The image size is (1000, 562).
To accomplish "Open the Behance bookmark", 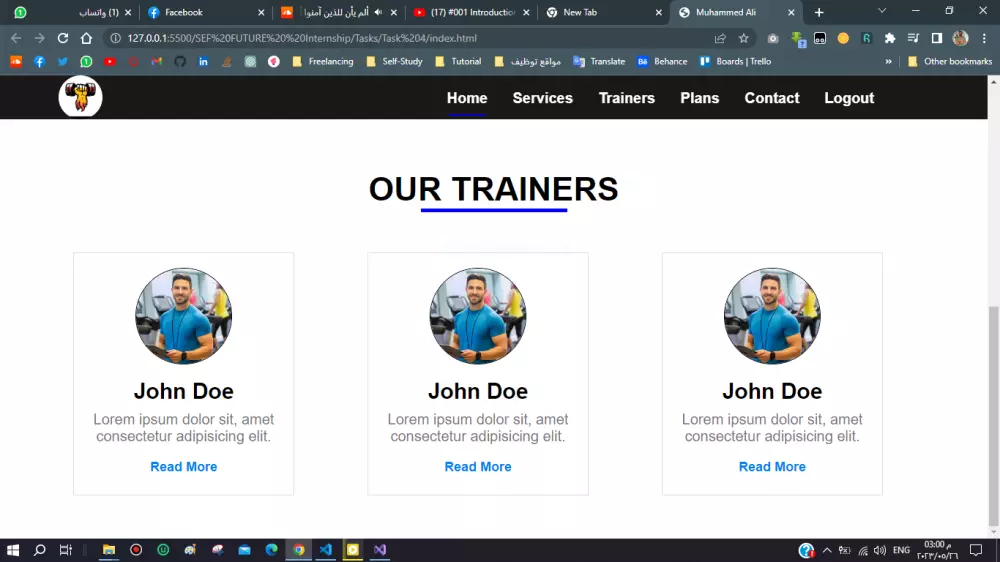I will pos(662,62).
